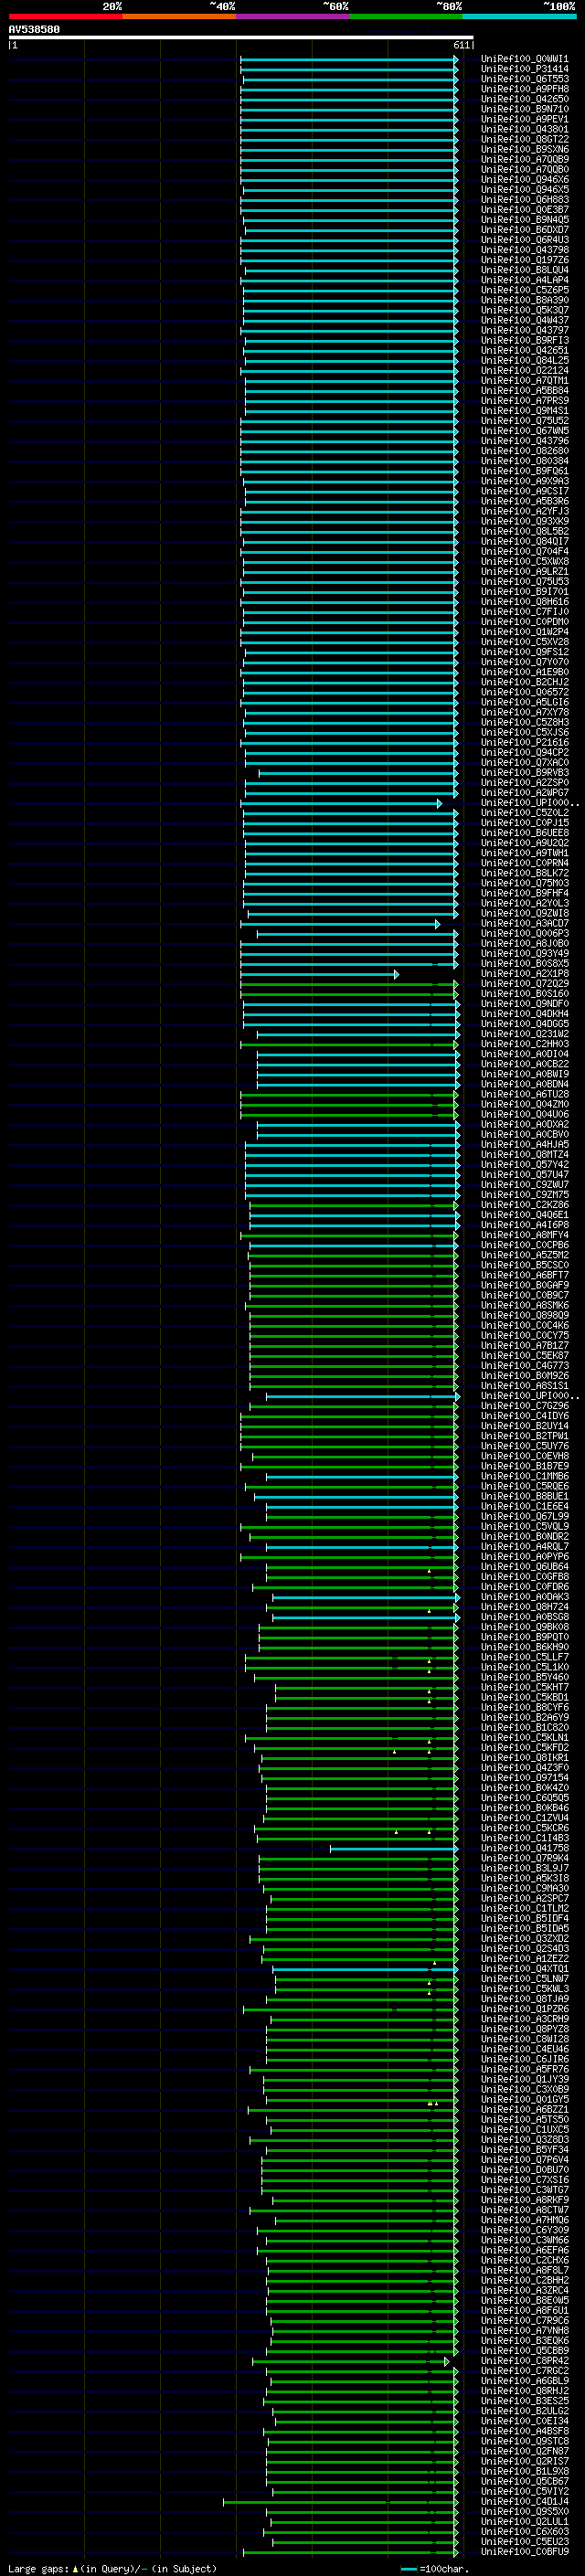585x2576 pixels.
Task: Open hit UniRef100_A9PFH8
Action: pyautogui.click(x=524, y=89)
